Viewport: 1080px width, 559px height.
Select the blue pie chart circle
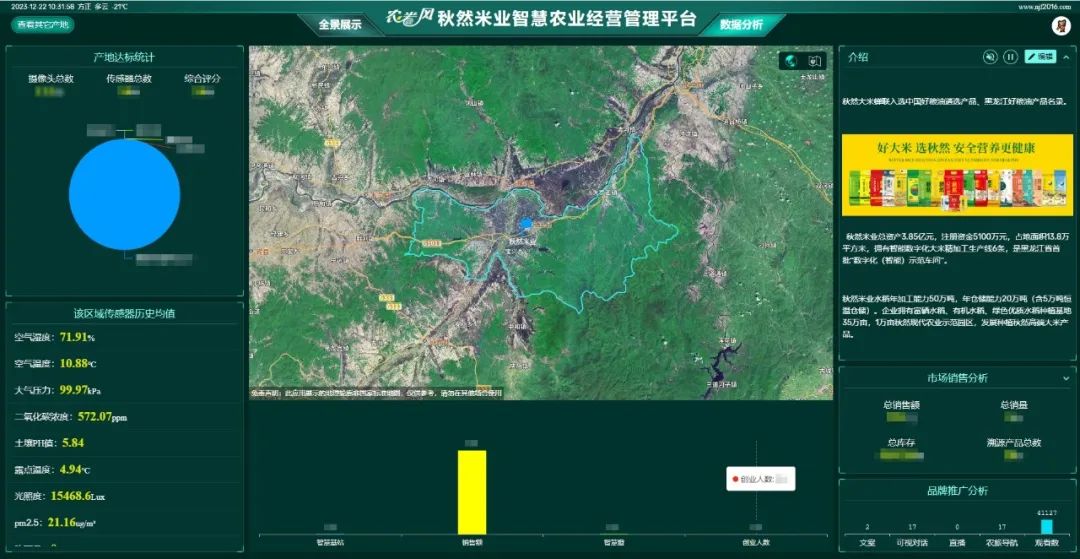click(124, 194)
